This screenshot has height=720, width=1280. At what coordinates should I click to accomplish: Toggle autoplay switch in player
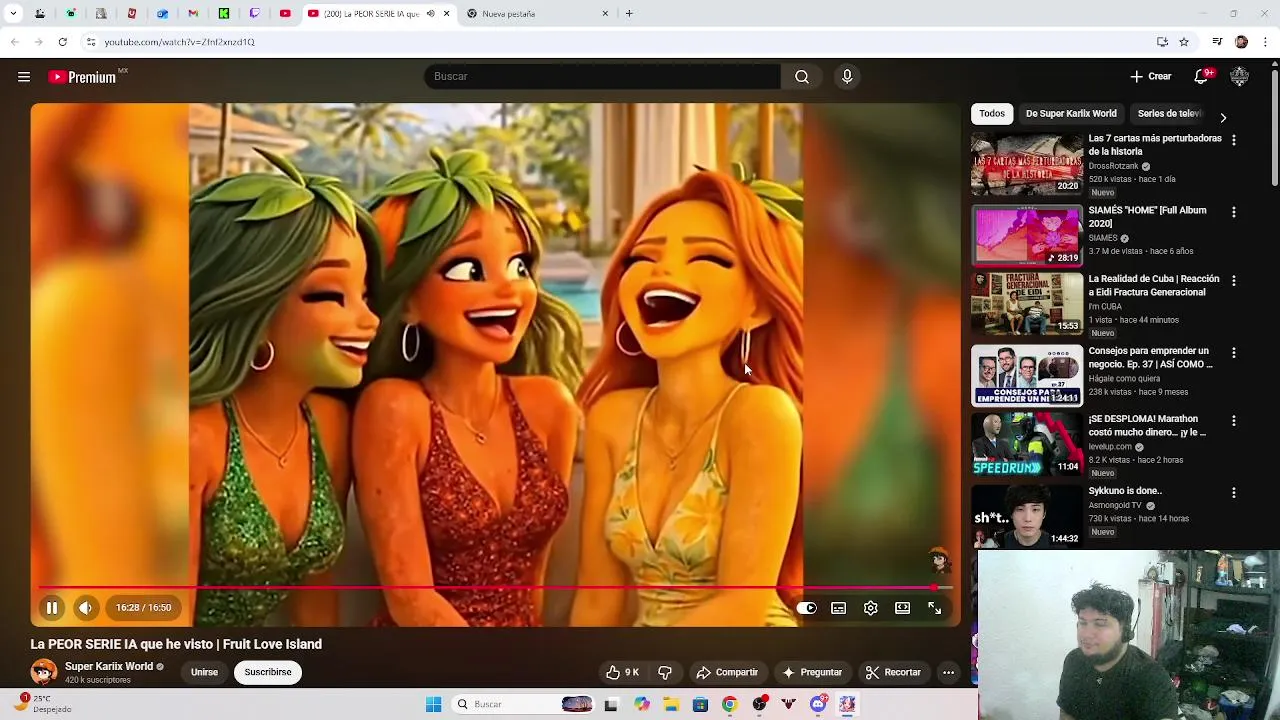click(807, 608)
